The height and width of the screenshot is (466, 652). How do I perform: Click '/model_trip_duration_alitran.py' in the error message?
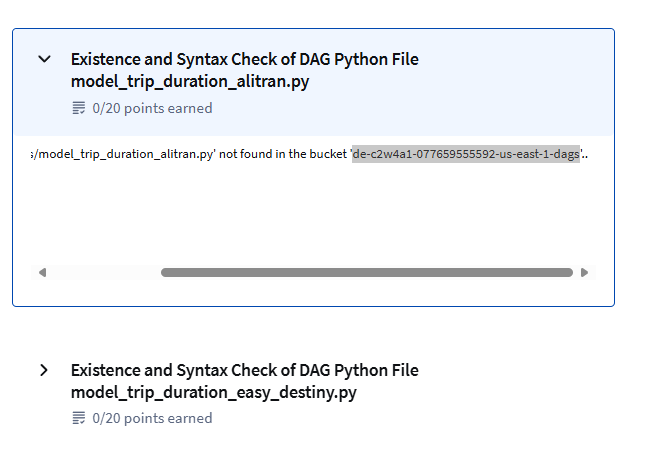(x=125, y=154)
